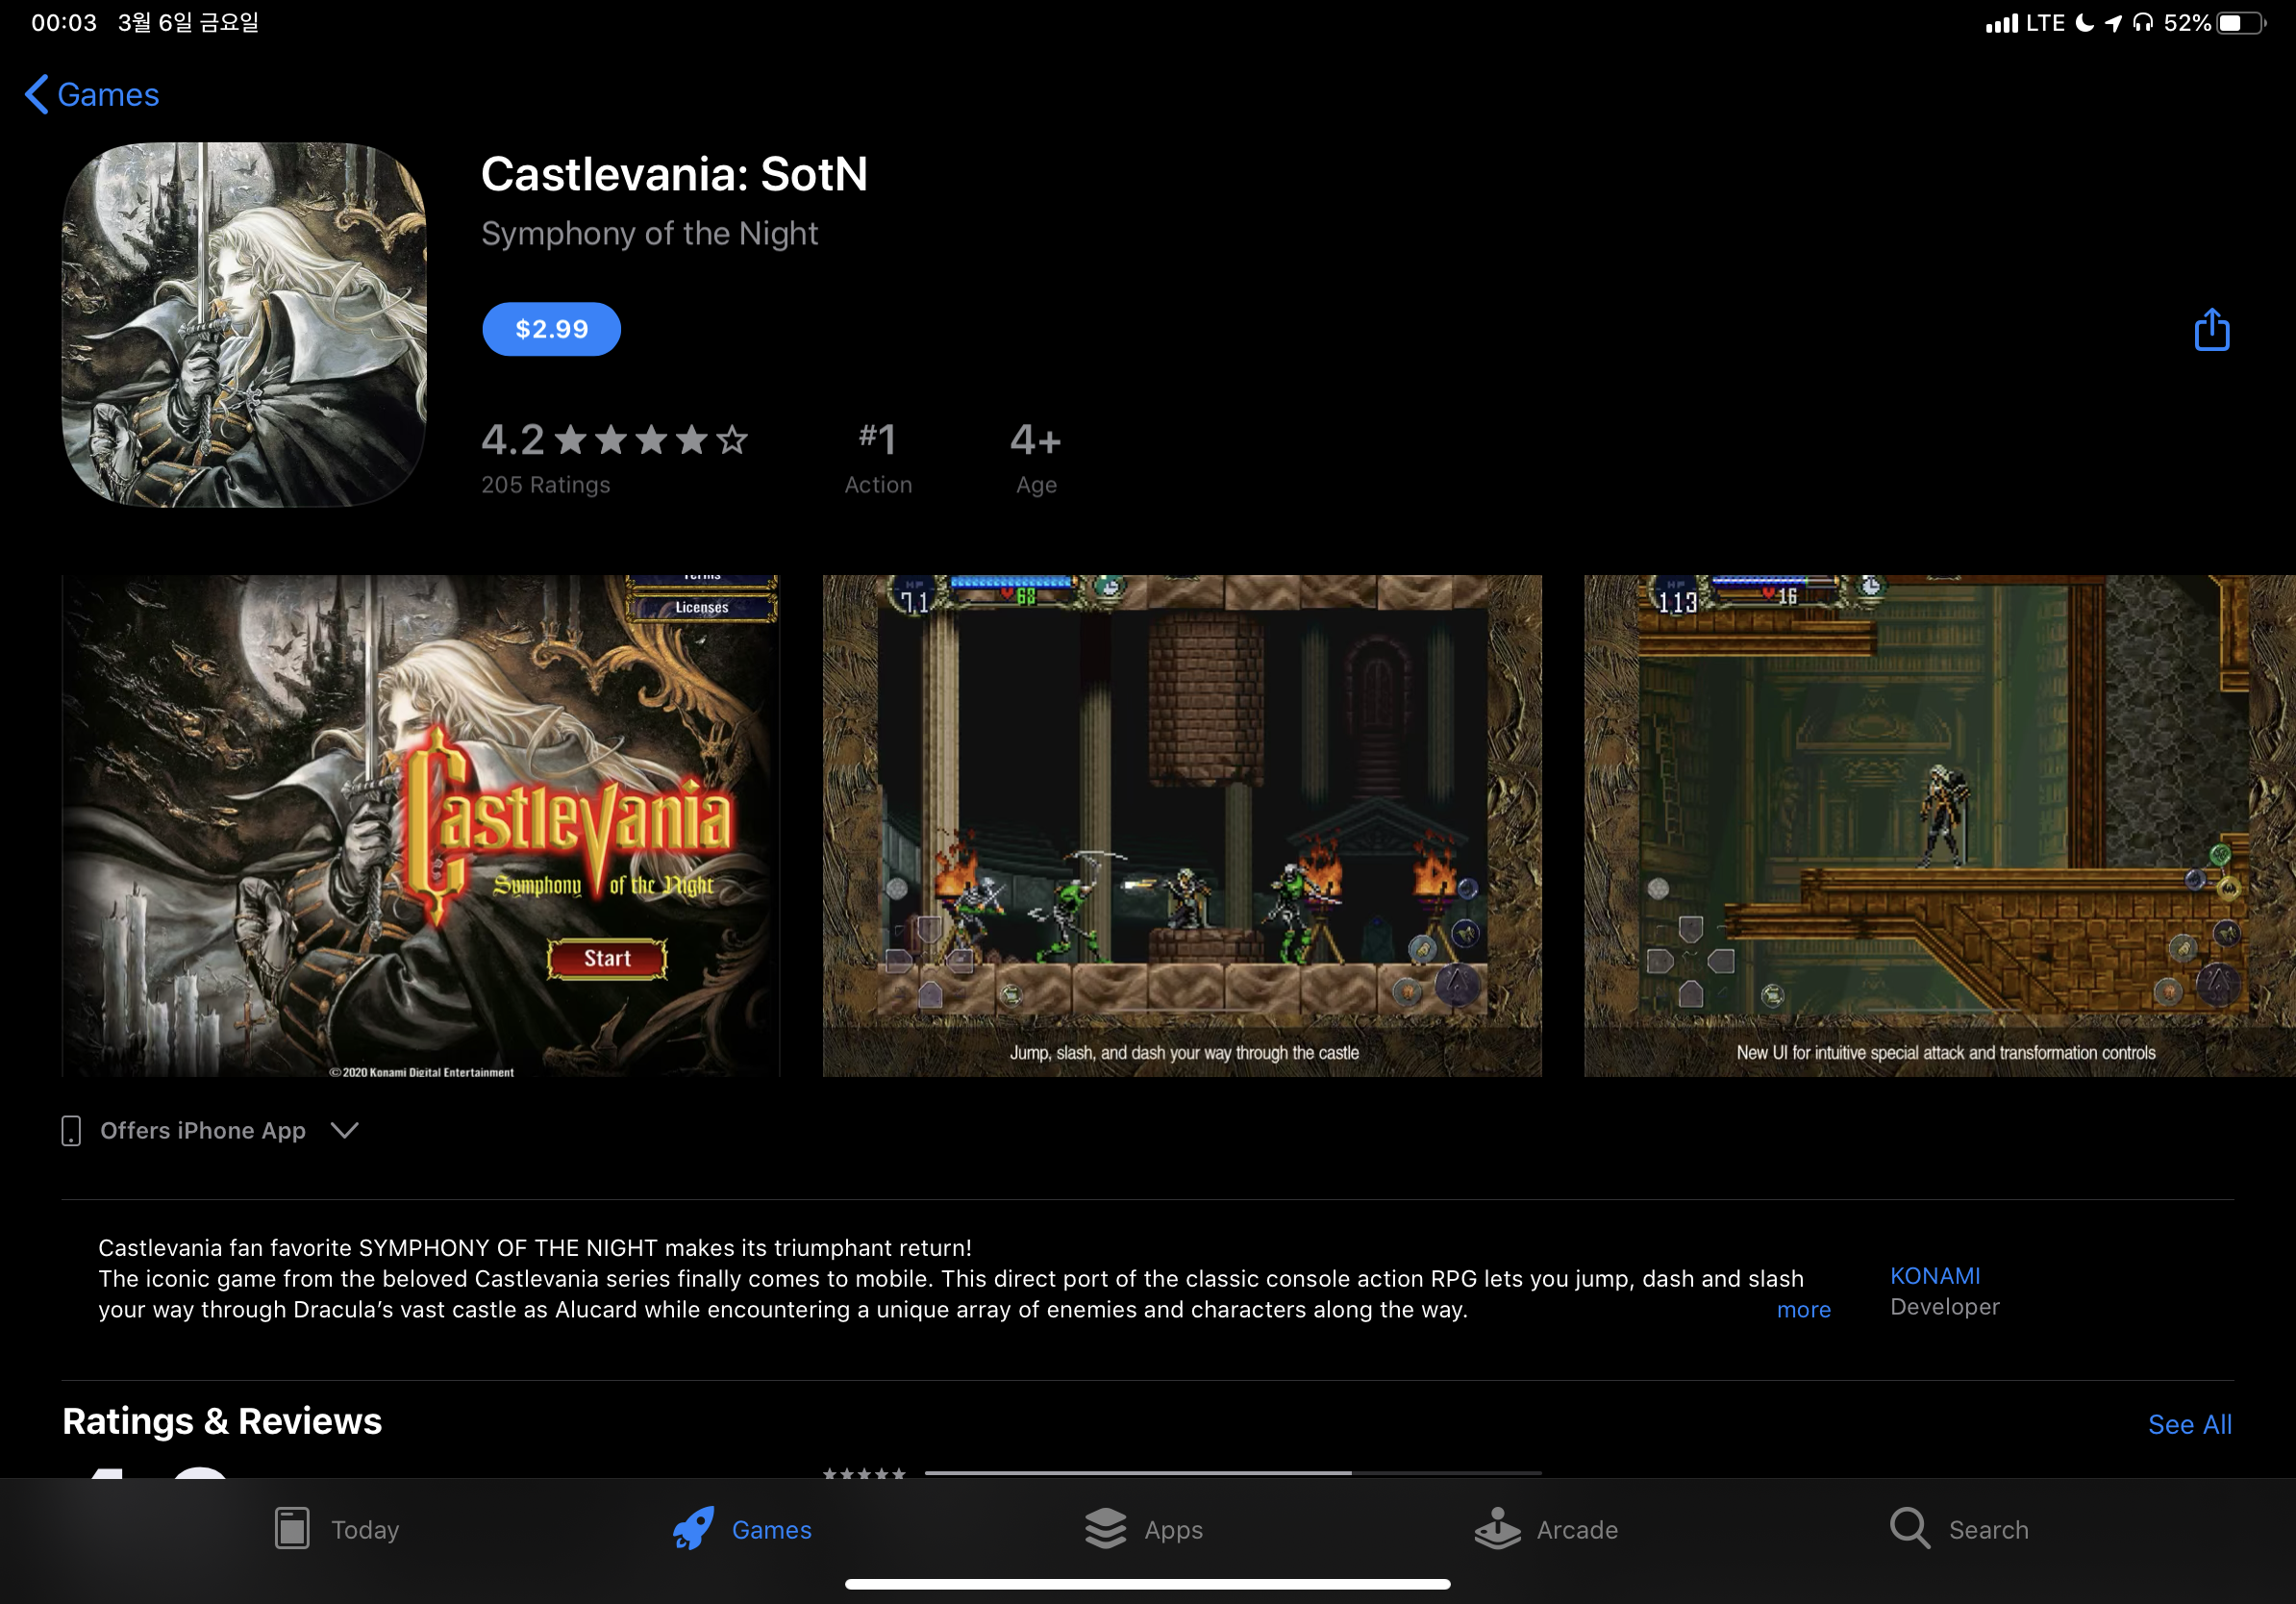Screen dimensions: 2296x1604
Task: Switch to the Today tab
Action: pyautogui.click(x=337, y=1529)
